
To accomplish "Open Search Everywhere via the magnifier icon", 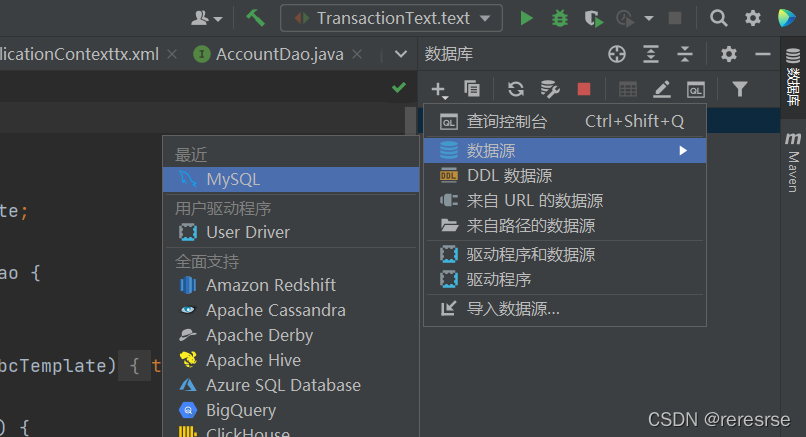I will [x=719, y=19].
